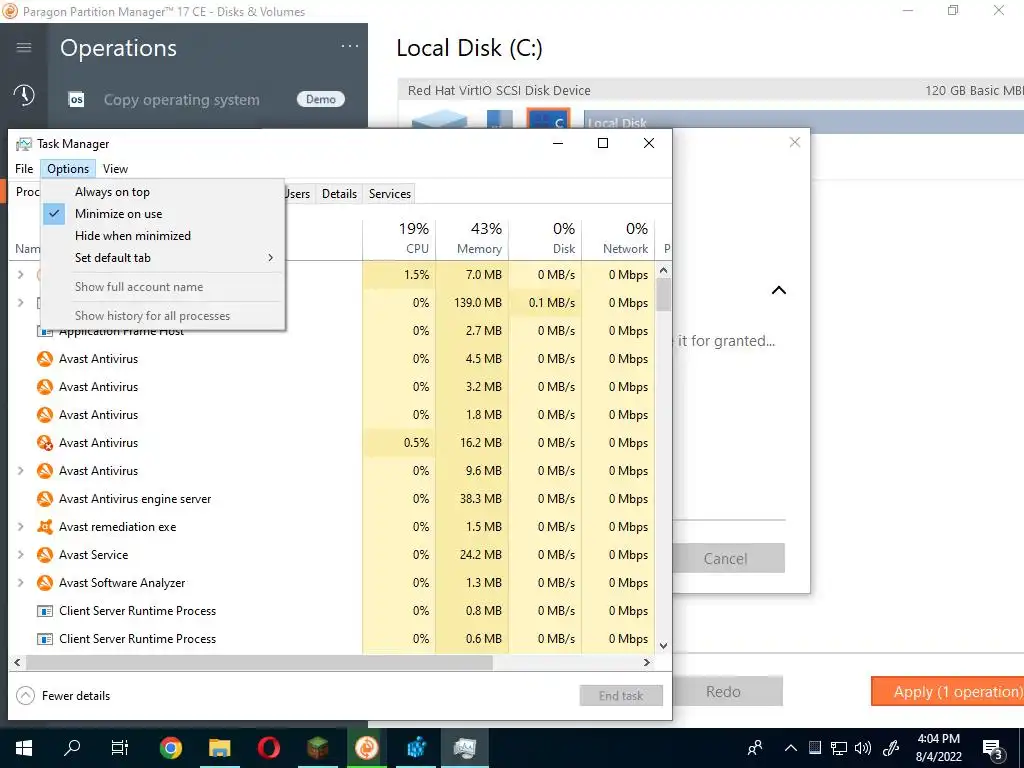The height and width of the screenshot is (768, 1024).
Task: Click the process list vertical scrollbar thumb
Action: [664, 295]
